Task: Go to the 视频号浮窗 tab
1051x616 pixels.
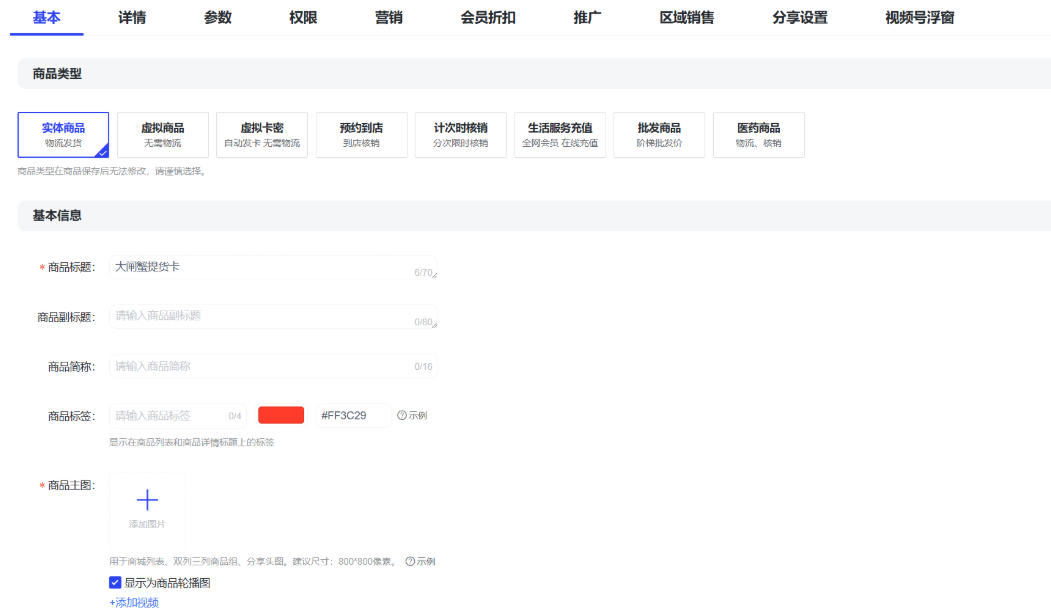Action: pos(919,17)
